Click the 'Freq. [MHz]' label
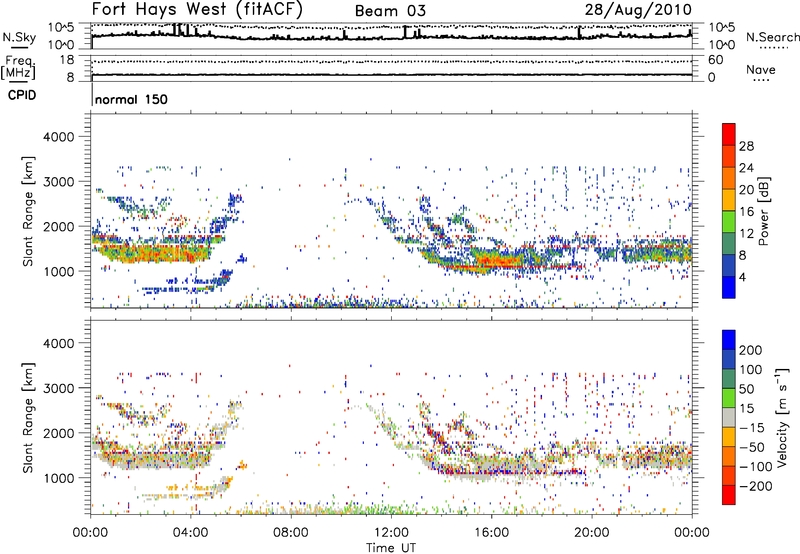800x554 pixels. [19, 68]
